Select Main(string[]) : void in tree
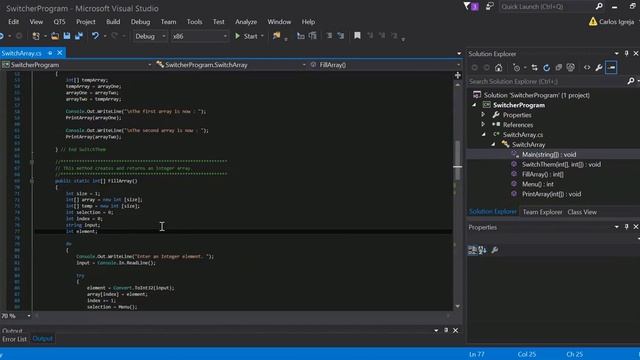The image size is (640, 360). click(x=549, y=154)
